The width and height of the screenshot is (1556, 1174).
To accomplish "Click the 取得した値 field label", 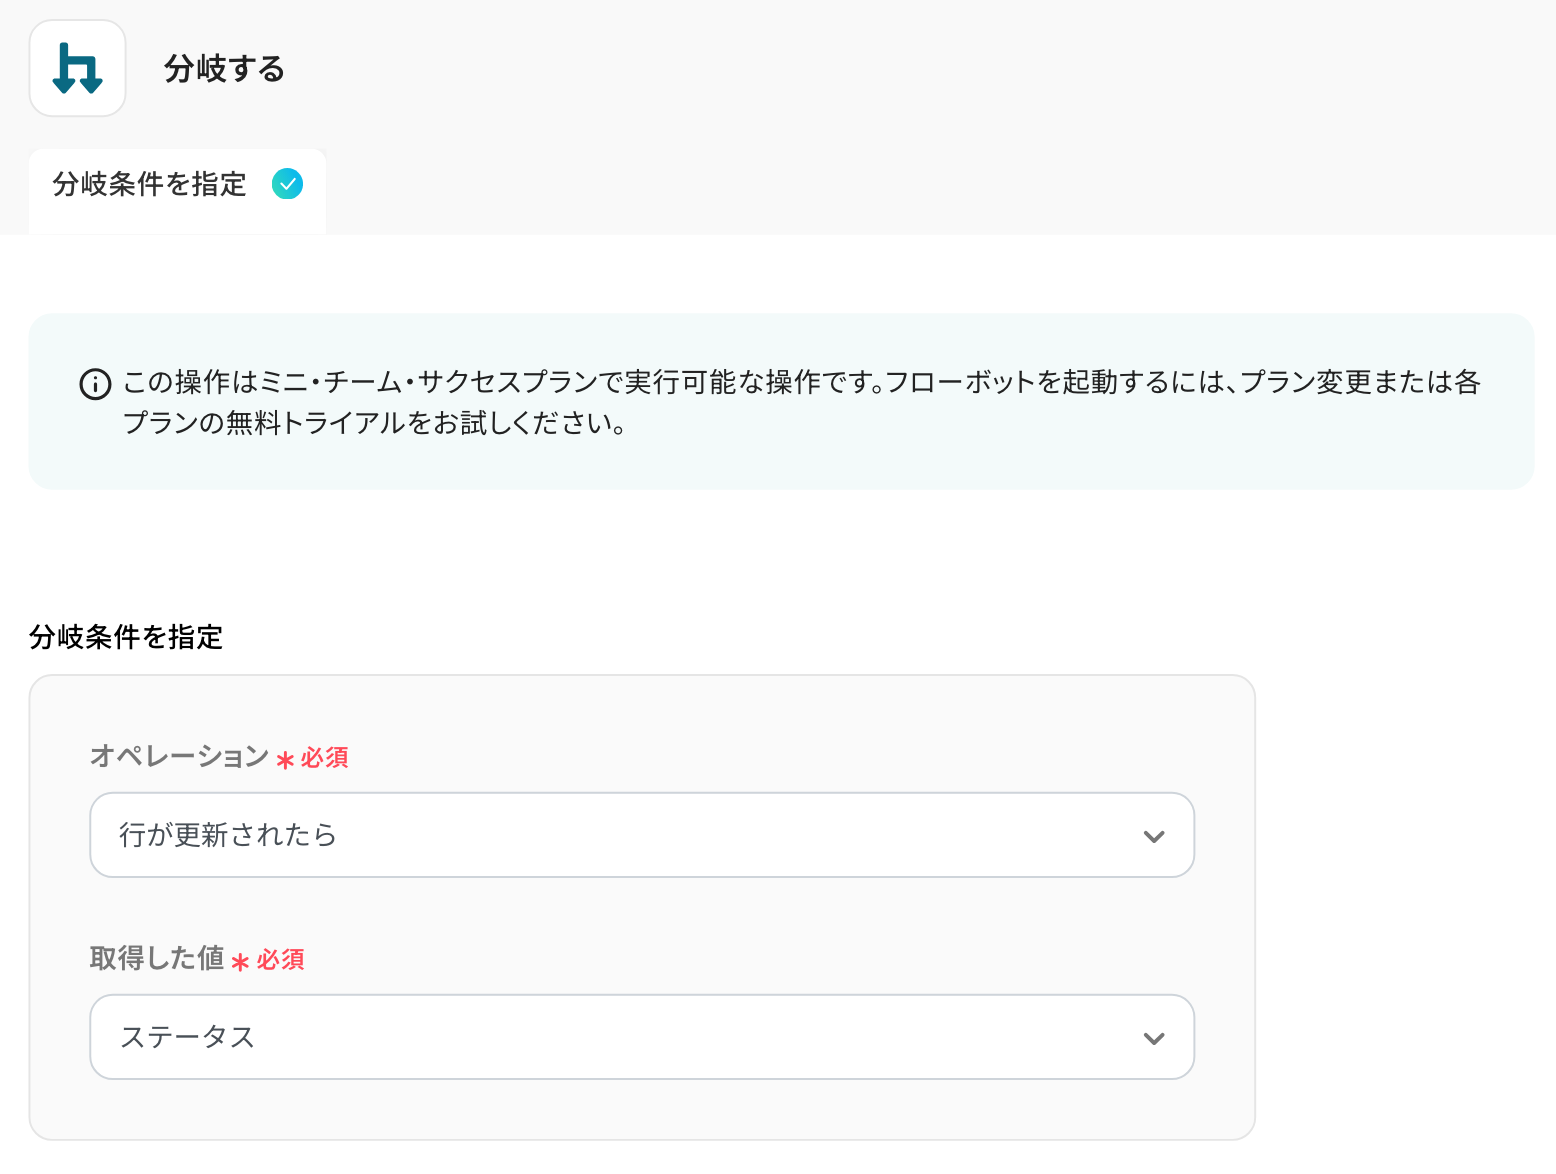I will 157,958.
